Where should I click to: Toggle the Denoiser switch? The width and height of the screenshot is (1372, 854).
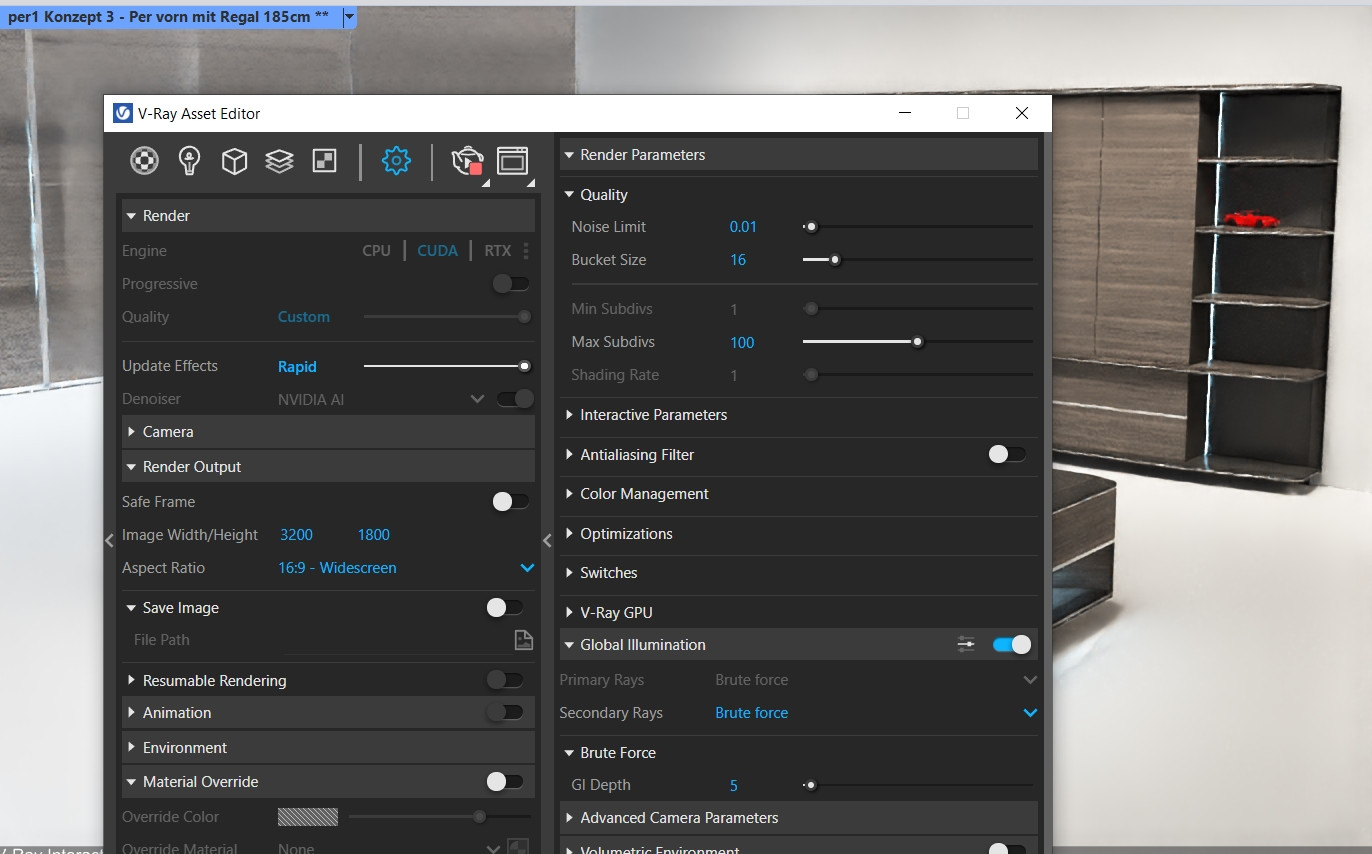(516, 399)
